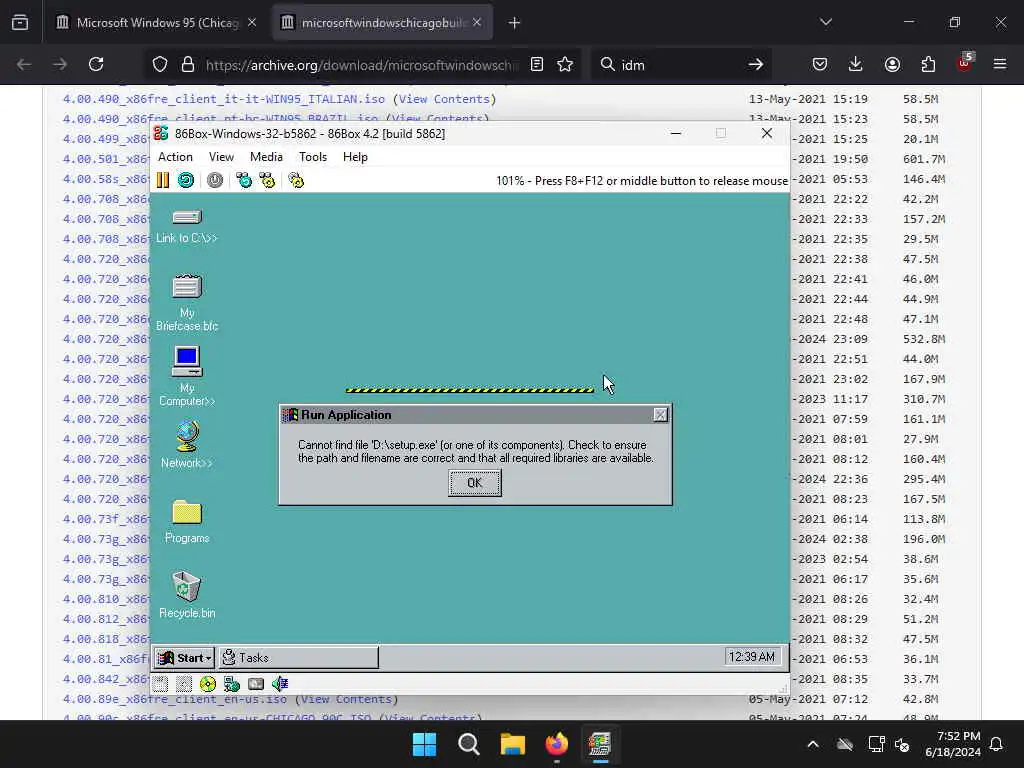Select the Recycle.bin desktop icon

click(187, 595)
